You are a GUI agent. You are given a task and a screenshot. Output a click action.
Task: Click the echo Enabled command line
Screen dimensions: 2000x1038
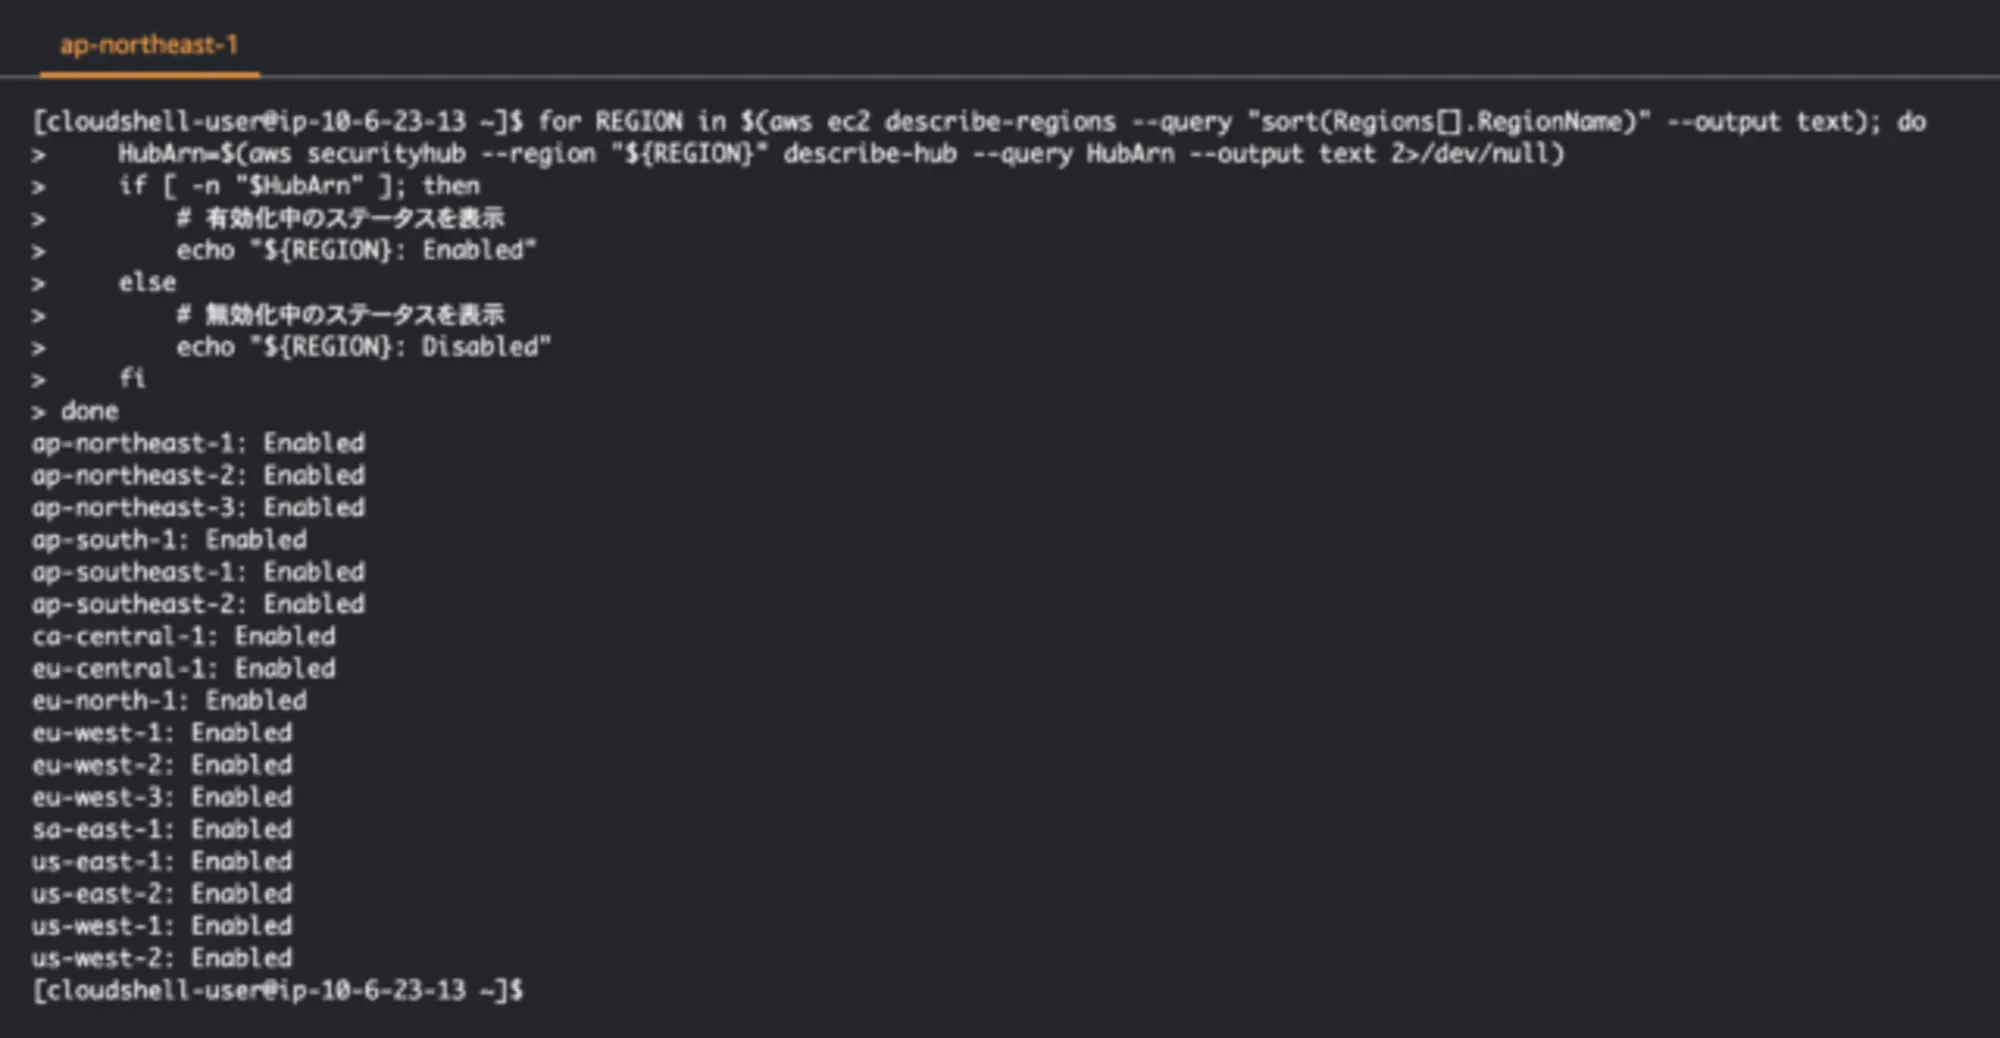pyautogui.click(x=356, y=250)
